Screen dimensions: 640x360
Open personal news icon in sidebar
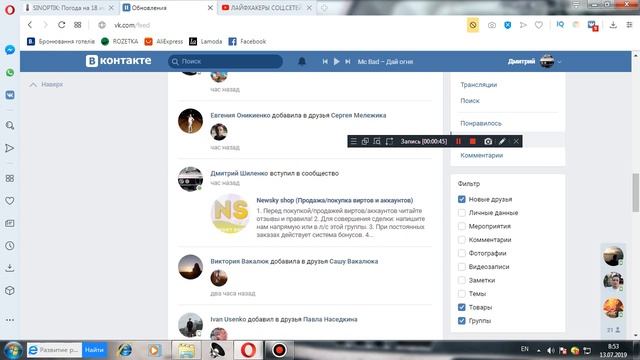tap(10, 223)
